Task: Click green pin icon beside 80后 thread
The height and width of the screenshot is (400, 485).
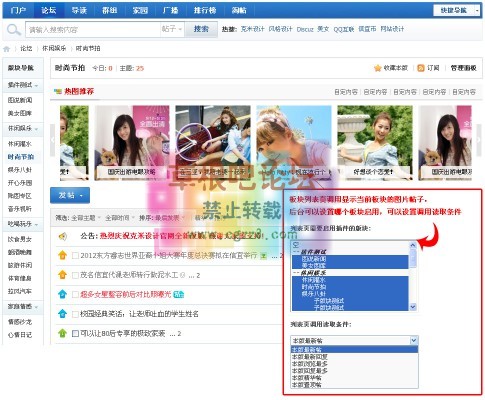Action: click(62, 333)
